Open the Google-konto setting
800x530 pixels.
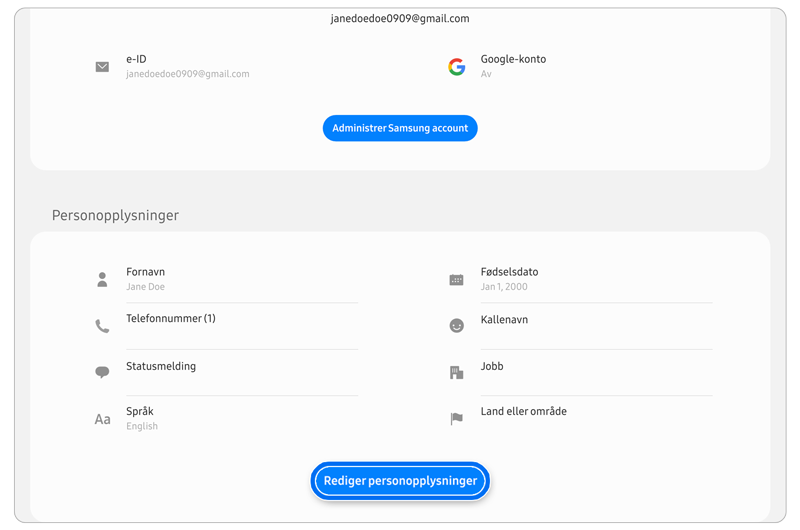(x=513, y=66)
